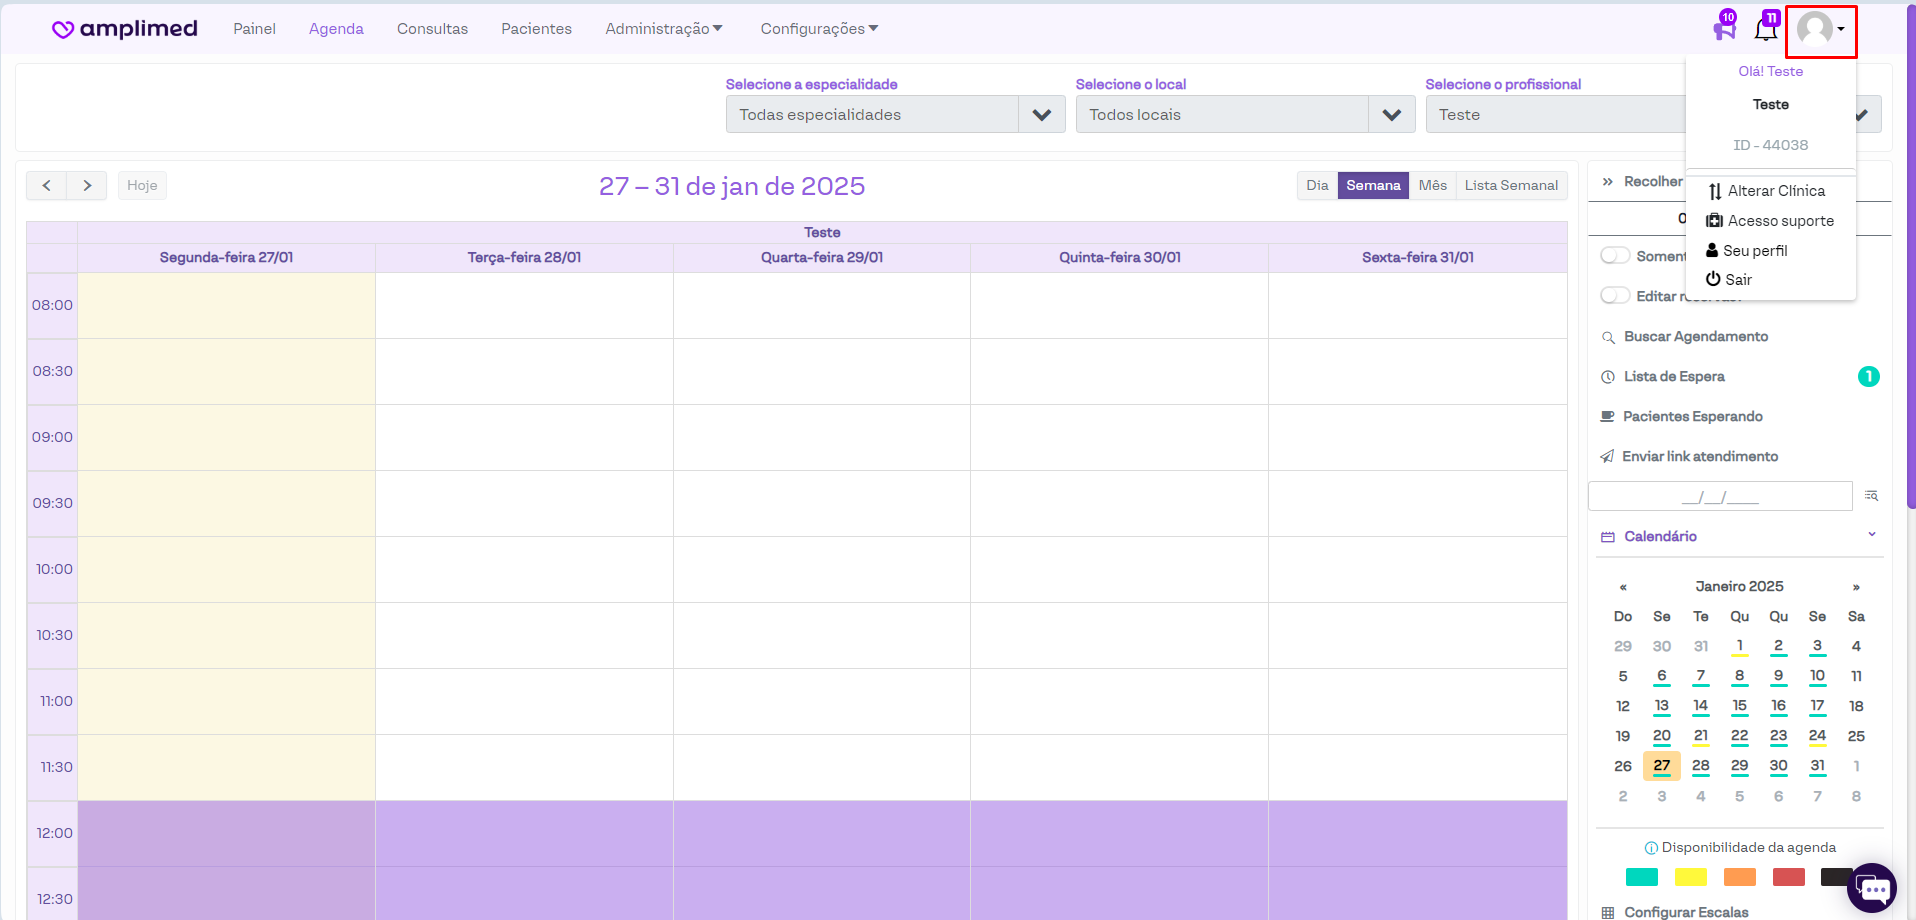This screenshot has height=920, width=1916.
Task: Click 'Enviar link atendimento'
Action: pyautogui.click(x=1699, y=457)
